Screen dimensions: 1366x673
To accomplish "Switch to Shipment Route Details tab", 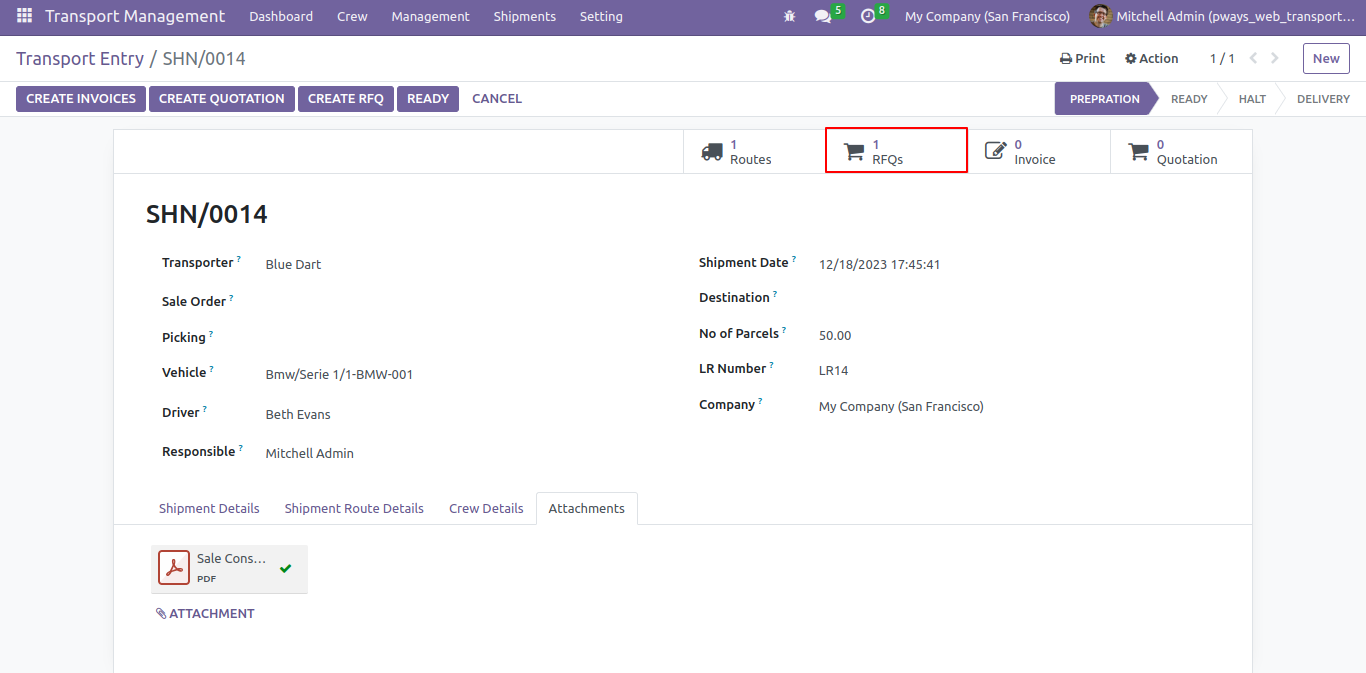I will 354,508.
